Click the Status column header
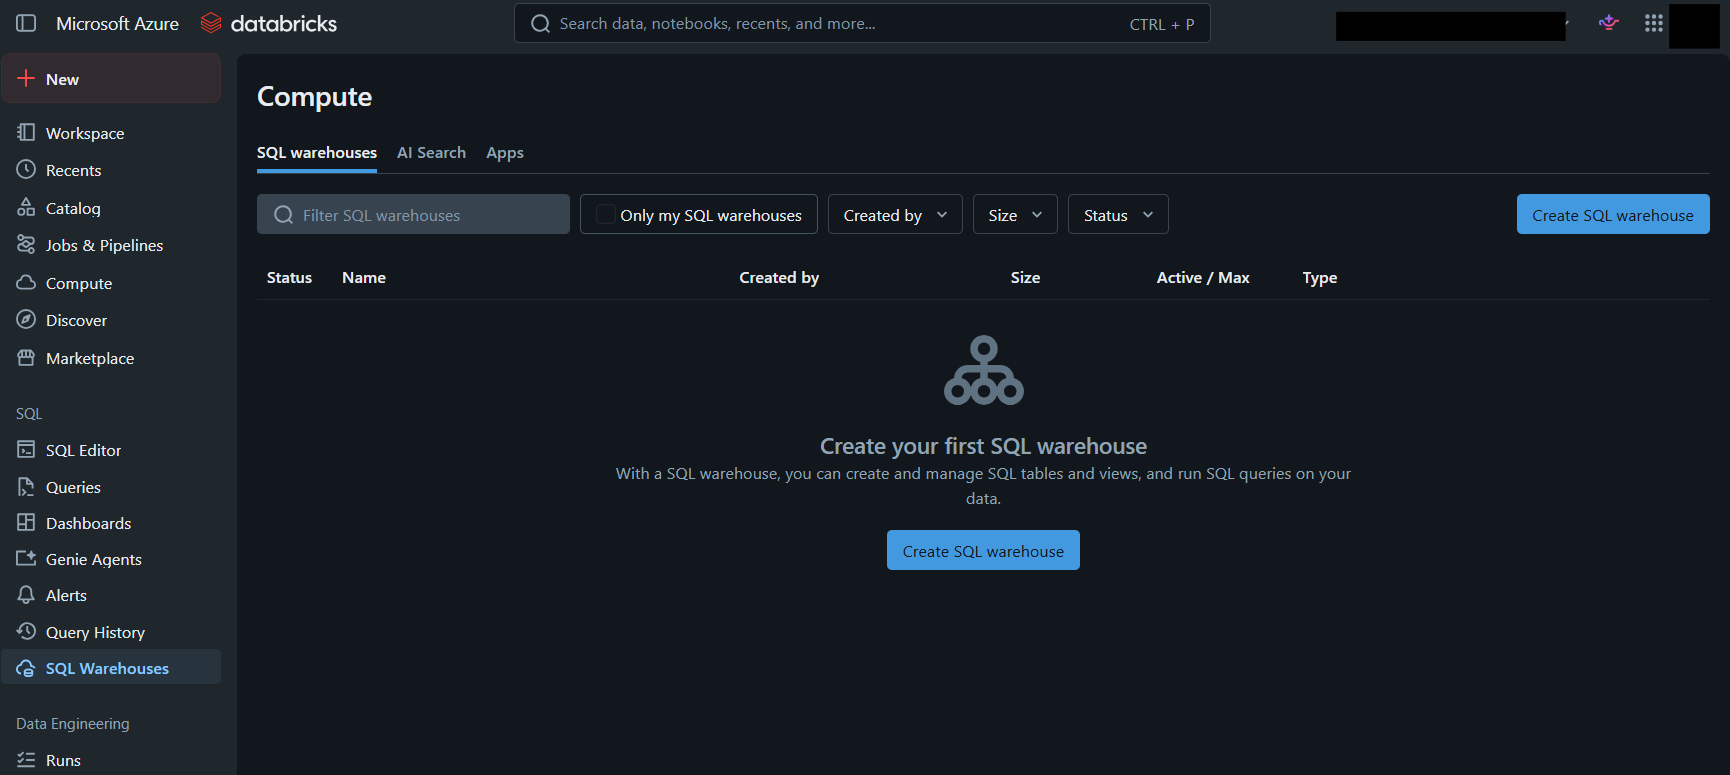The height and width of the screenshot is (775, 1730). [289, 278]
